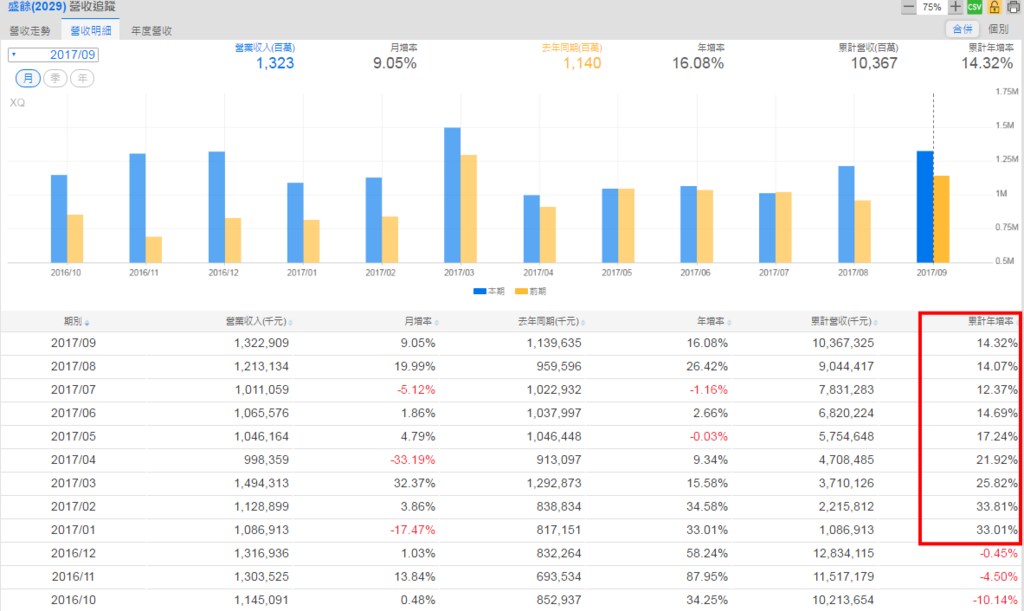Zoom in with the plus button

tap(955, 7)
